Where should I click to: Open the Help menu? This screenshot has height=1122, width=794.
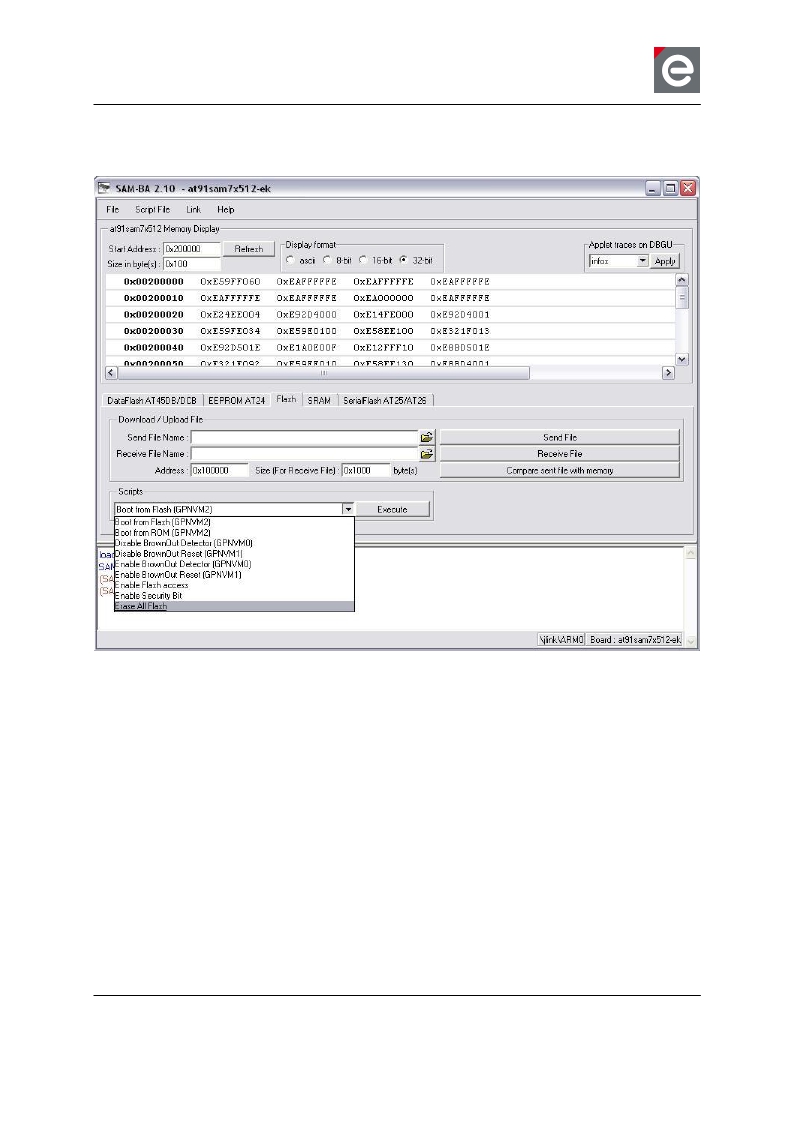225,210
